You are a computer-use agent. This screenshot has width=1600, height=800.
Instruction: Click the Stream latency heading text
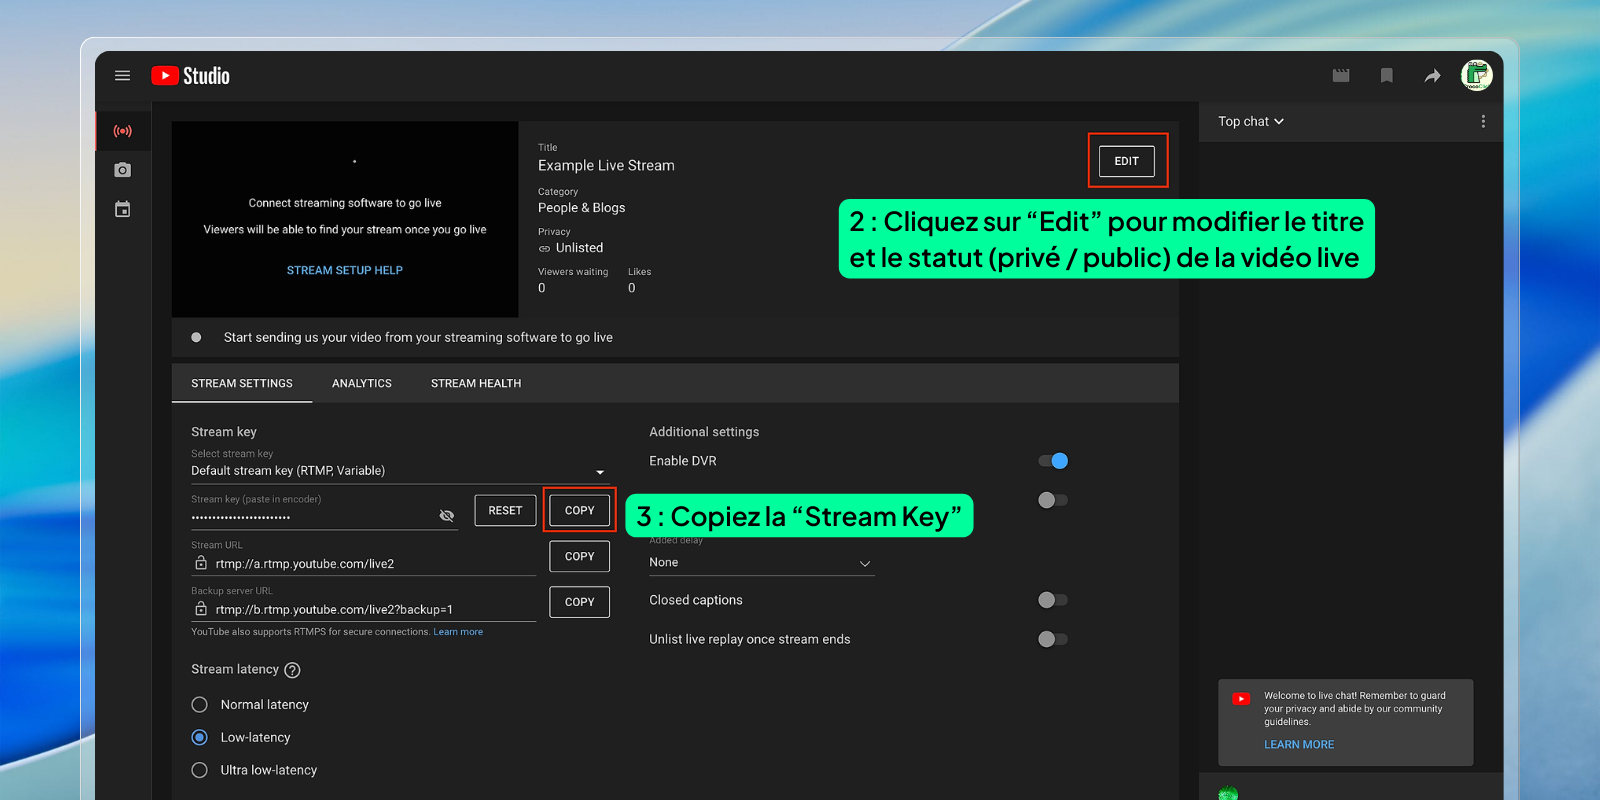pyautogui.click(x=235, y=669)
